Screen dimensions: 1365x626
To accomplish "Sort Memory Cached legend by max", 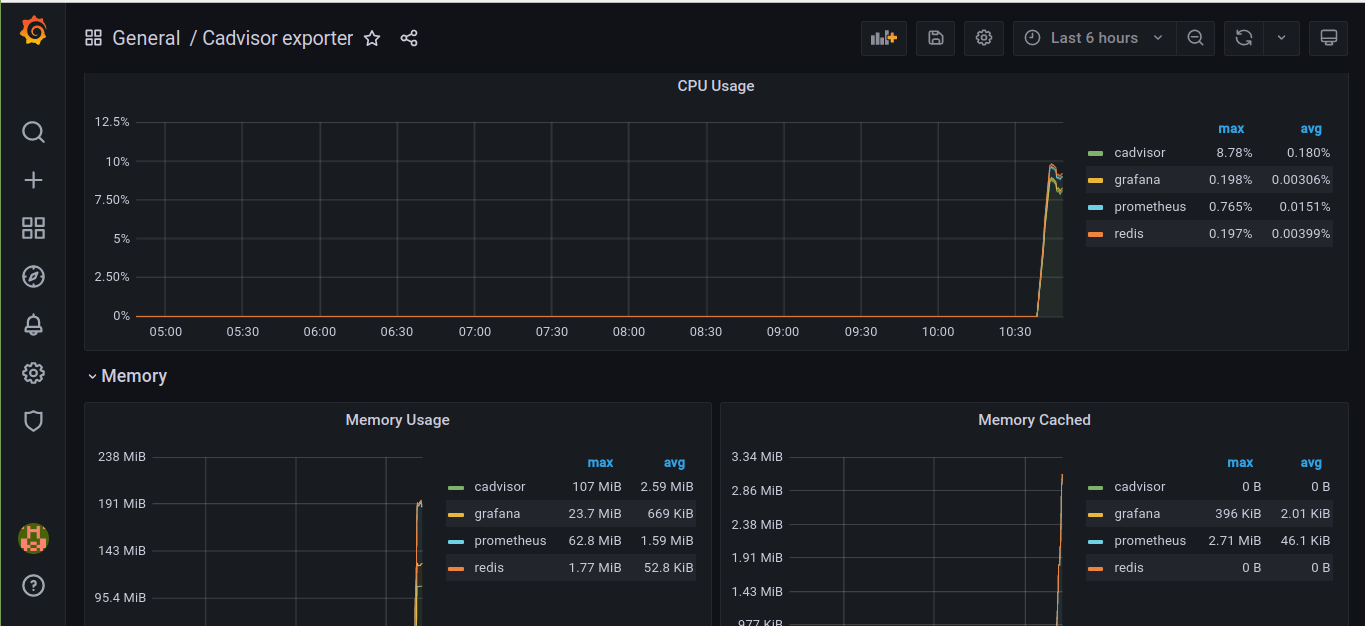I will click(x=1240, y=462).
